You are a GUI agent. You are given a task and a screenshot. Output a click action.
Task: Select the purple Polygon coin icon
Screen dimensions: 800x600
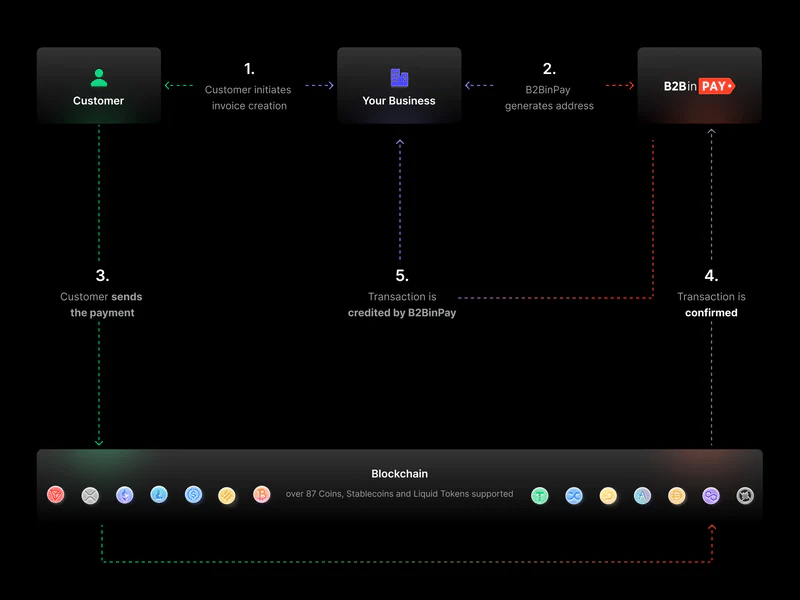point(711,495)
